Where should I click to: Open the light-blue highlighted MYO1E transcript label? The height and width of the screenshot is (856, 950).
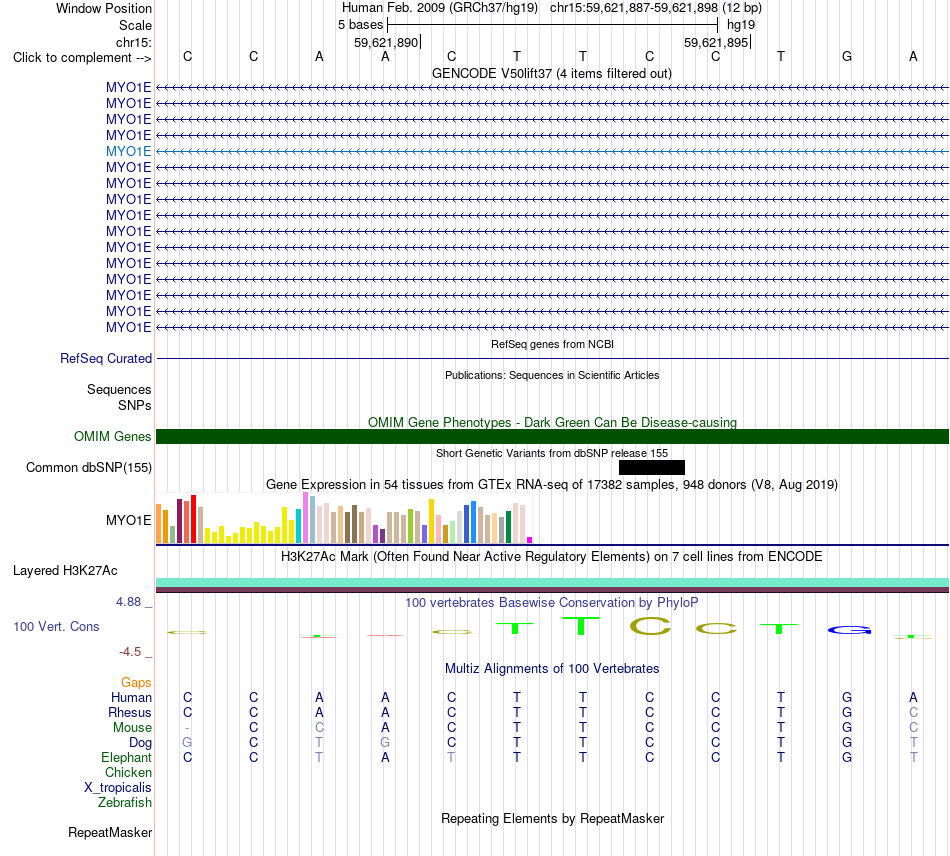(x=128, y=151)
